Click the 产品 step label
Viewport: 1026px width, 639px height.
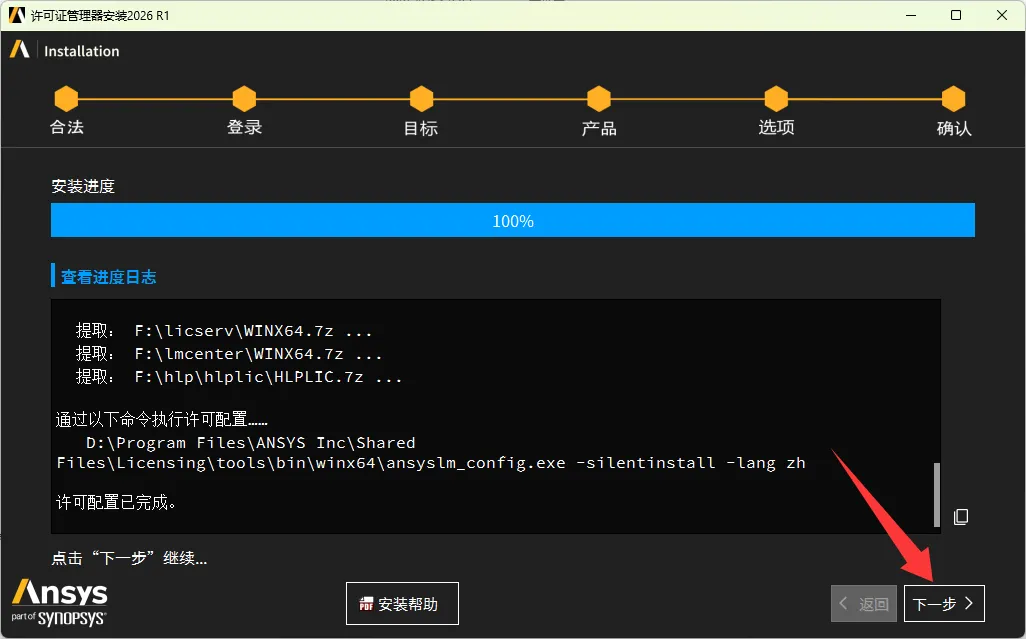coord(599,128)
